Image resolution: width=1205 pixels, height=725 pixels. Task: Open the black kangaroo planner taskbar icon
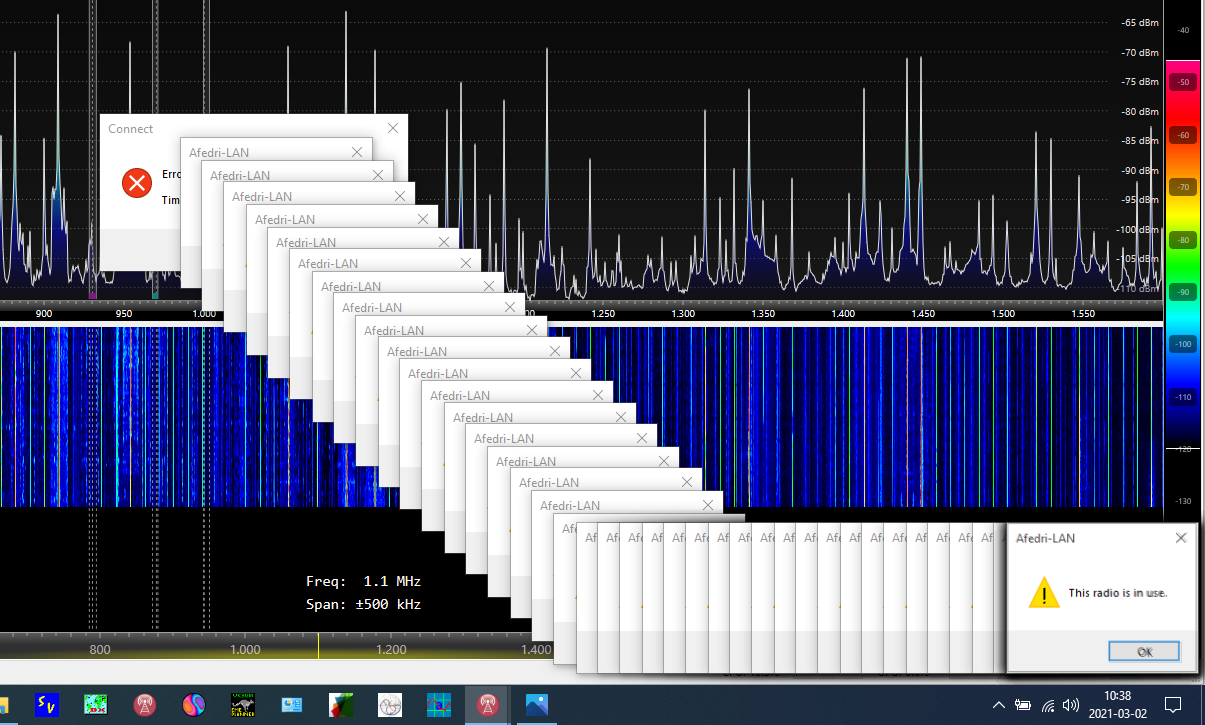[x=242, y=705]
